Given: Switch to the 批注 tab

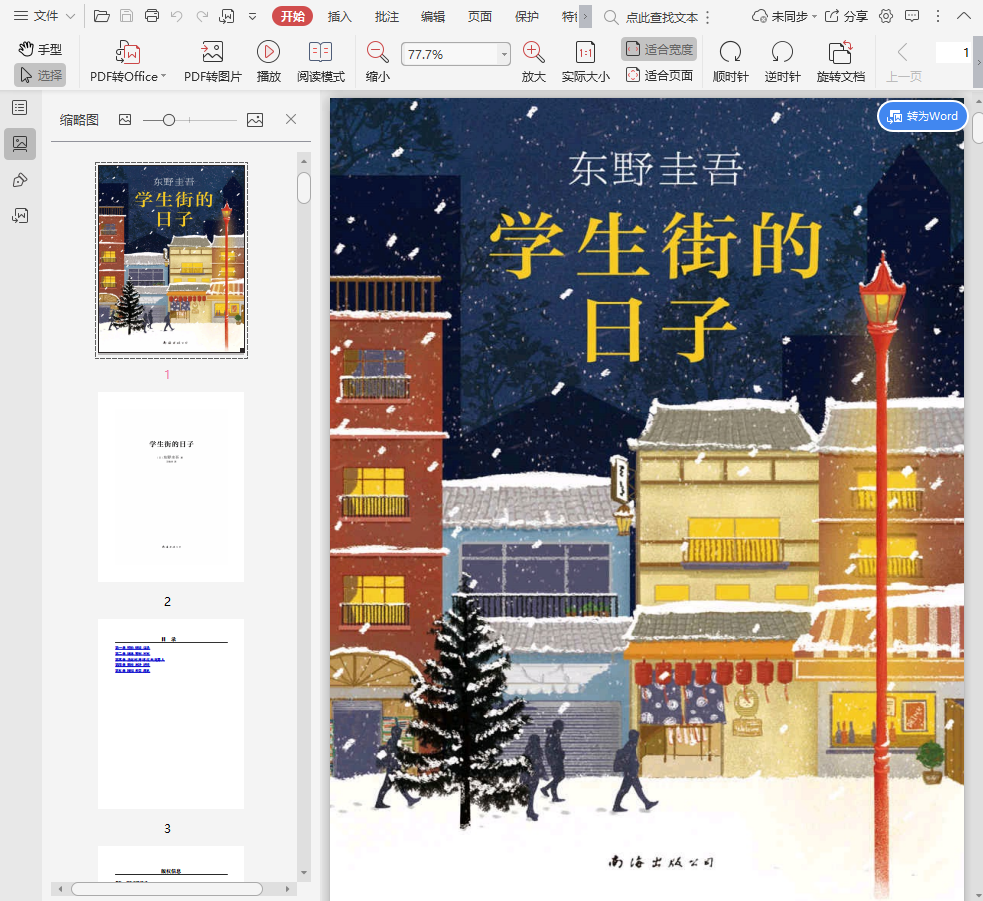Looking at the screenshot, I should tap(387, 17).
